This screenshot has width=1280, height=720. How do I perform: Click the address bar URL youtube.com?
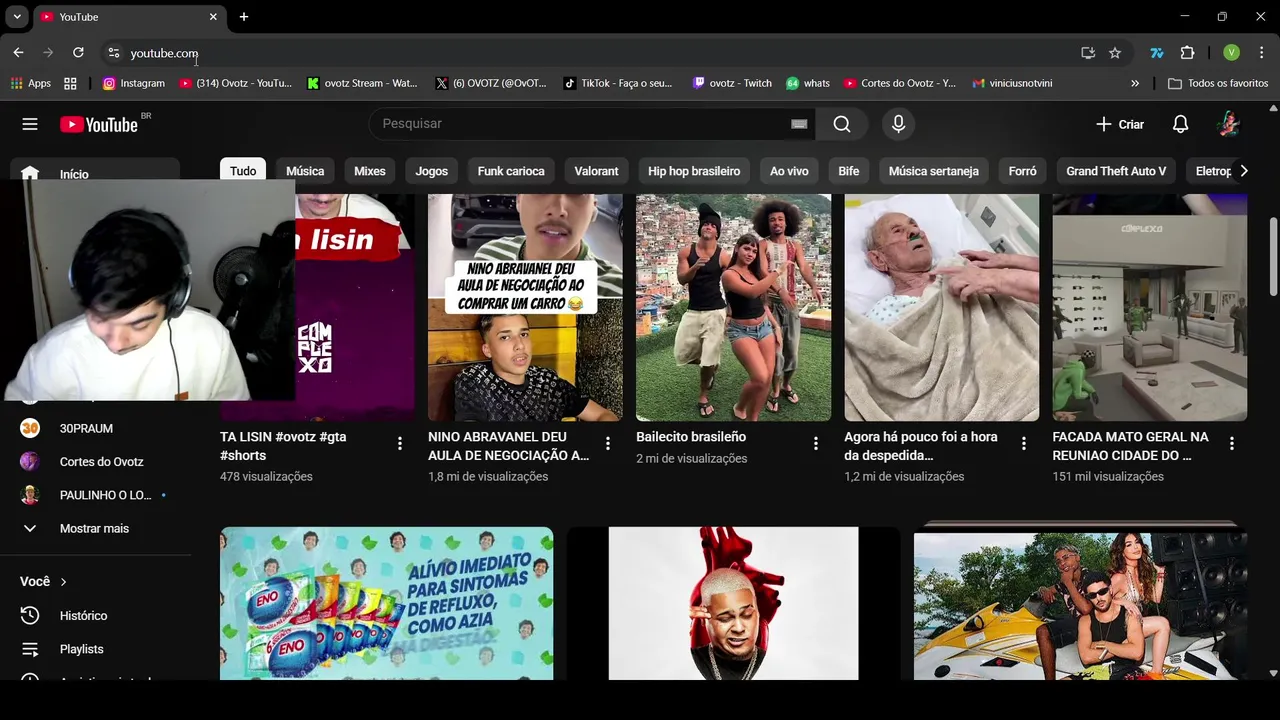click(164, 53)
